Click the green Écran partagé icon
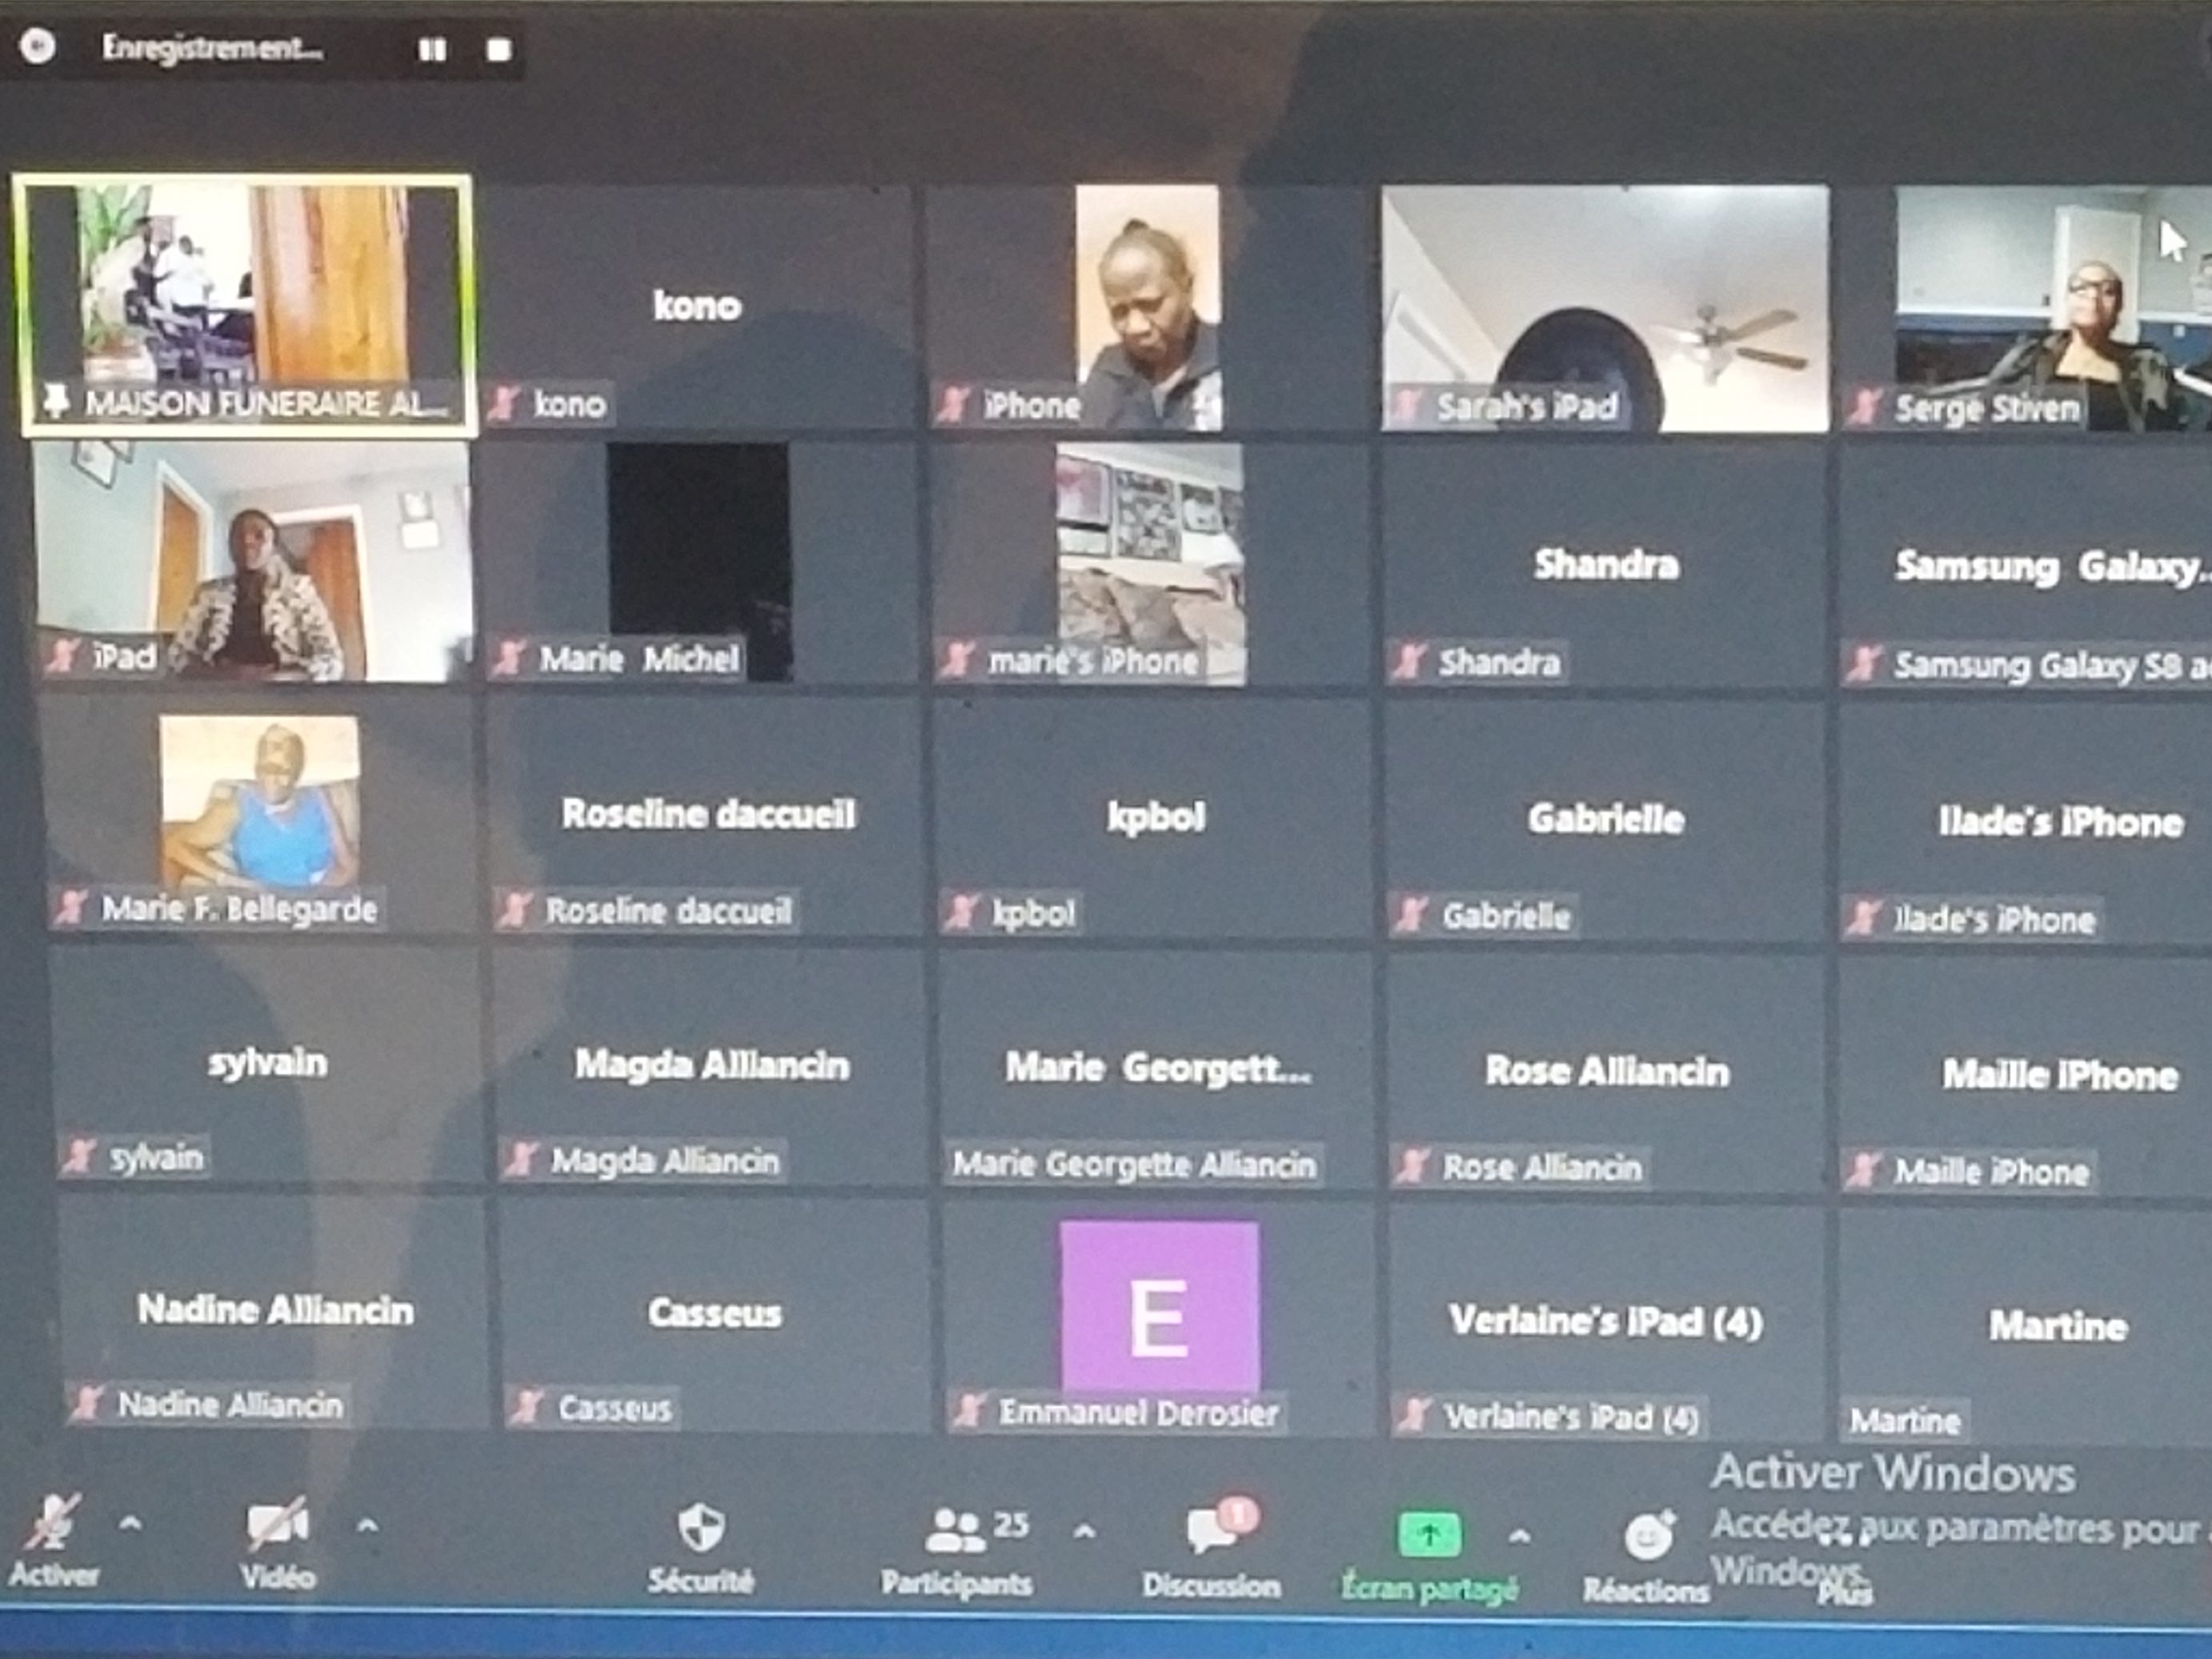The width and height of the screenshot is (2212, 1659). tap(1429, 1536)
